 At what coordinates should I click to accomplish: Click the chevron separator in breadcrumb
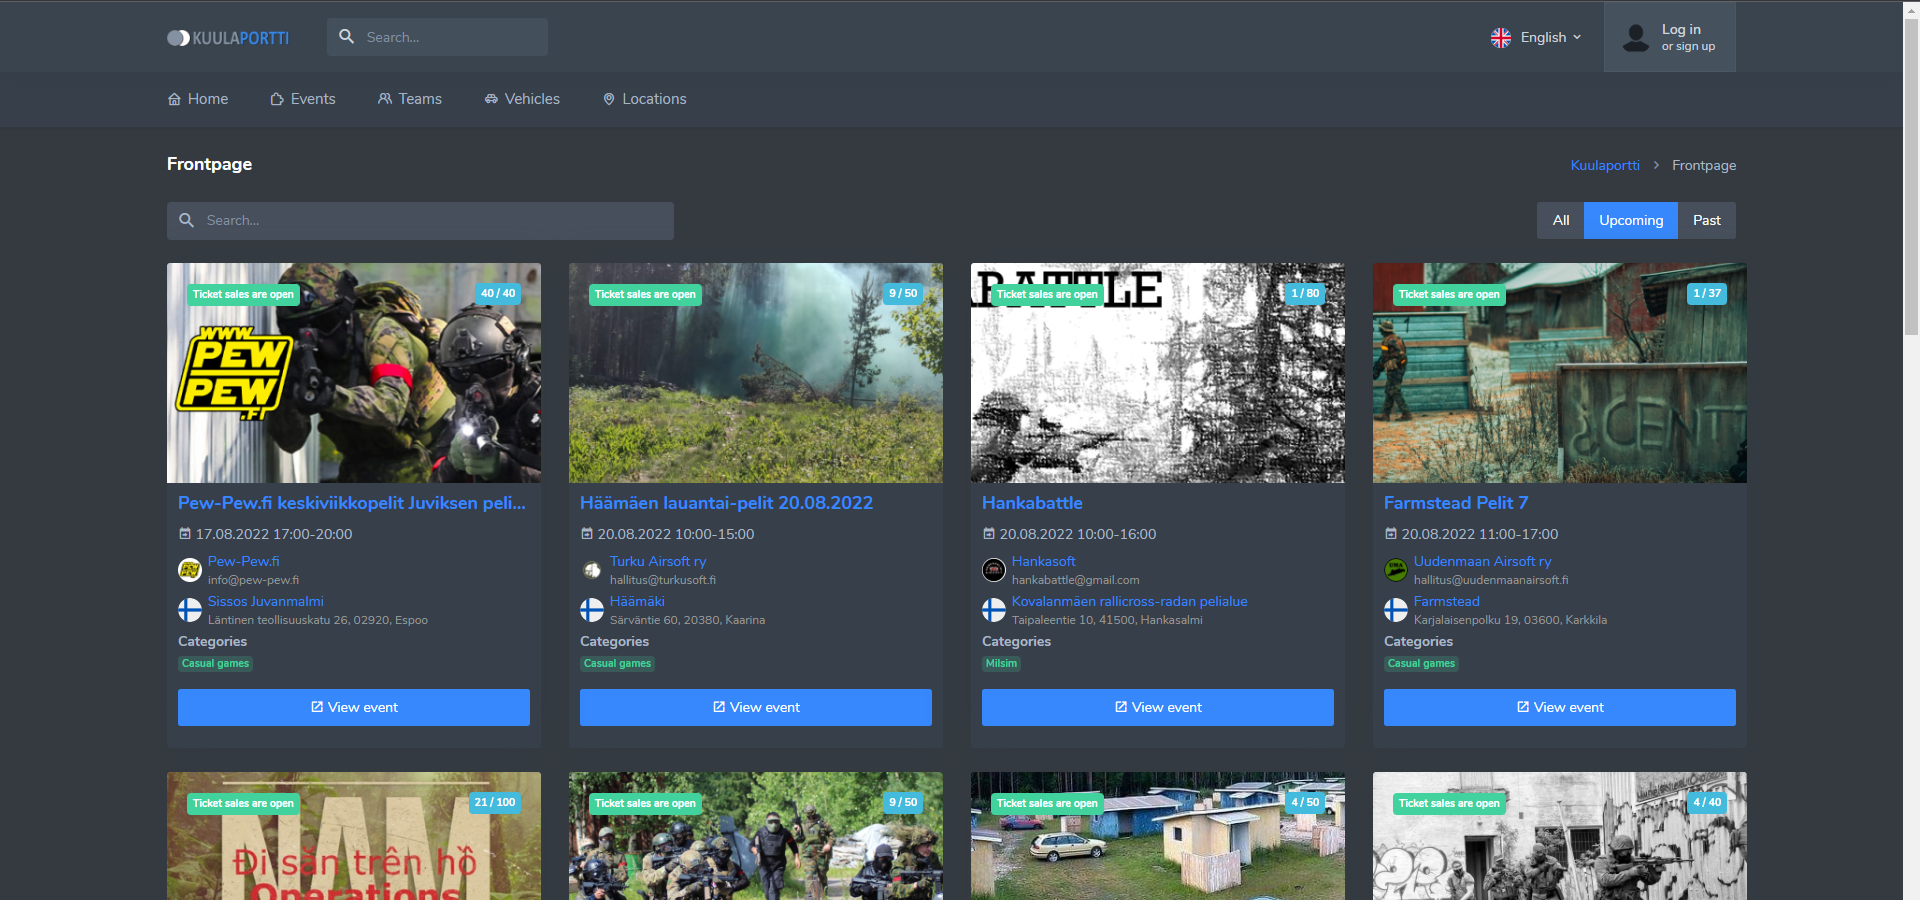(1656, 165)
